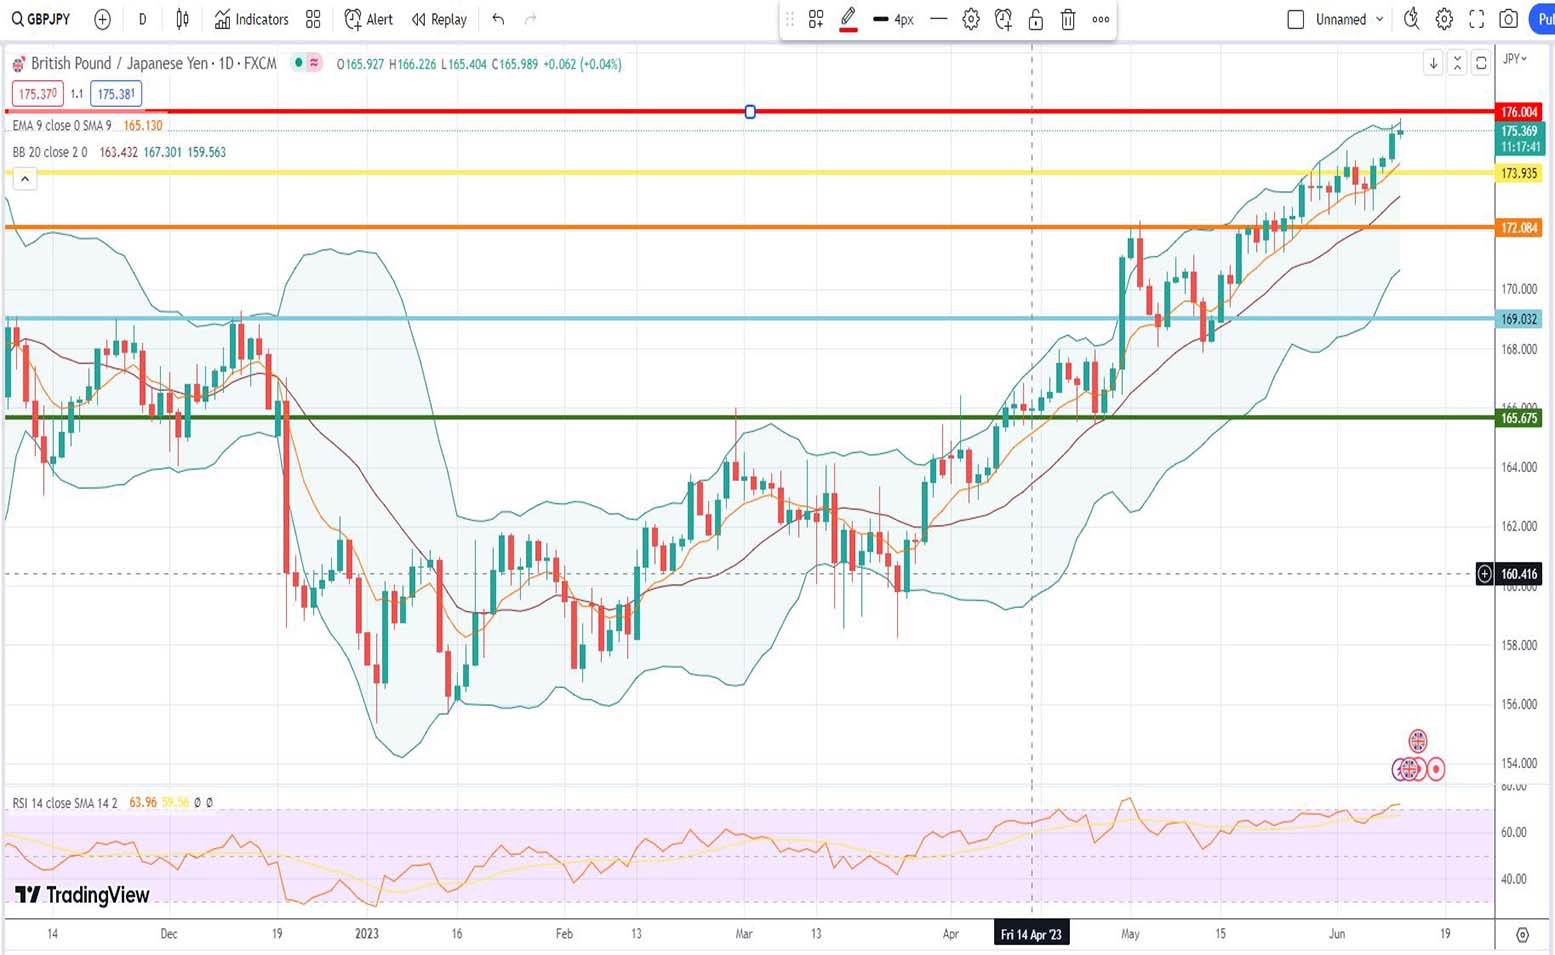Screen dimensions: 1555x955
Task: Click the add symbol plus icon
Action: [x=102, y=19]
